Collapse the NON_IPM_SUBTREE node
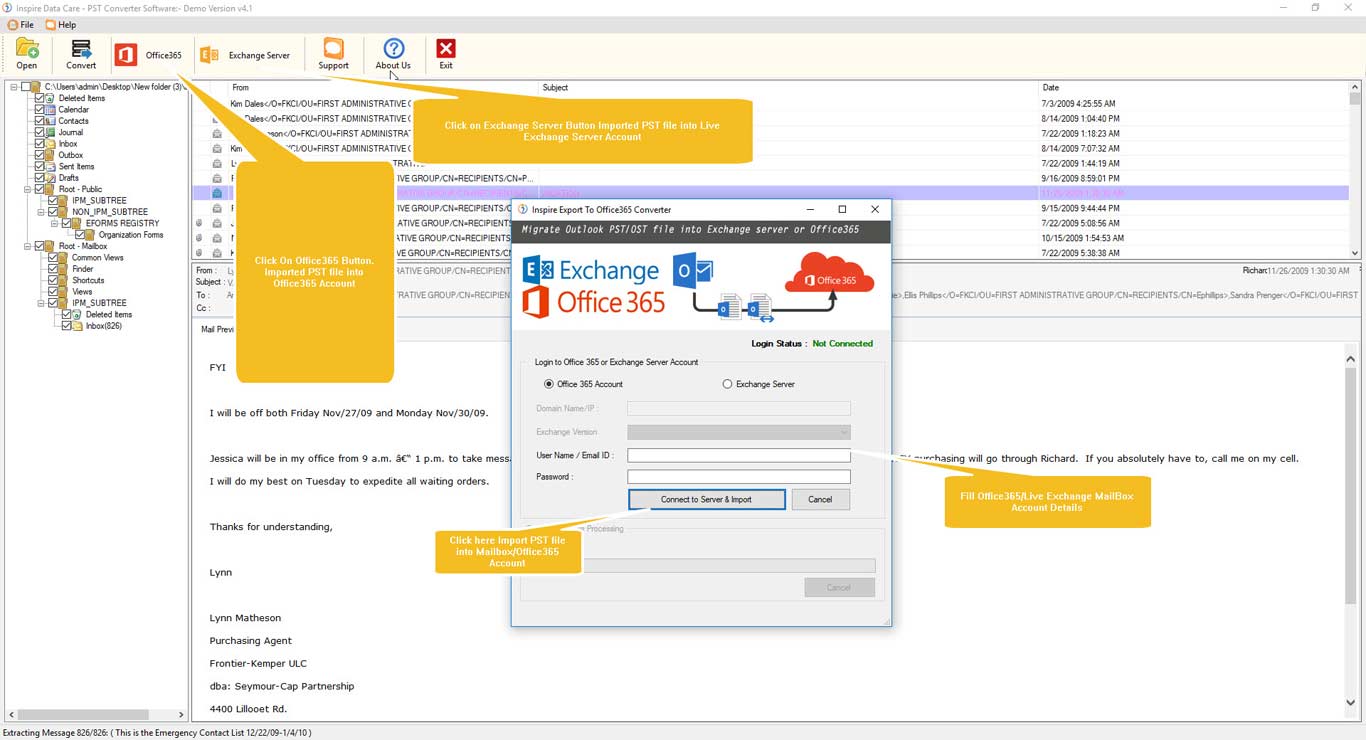The height and width of the screenshot is (740, 1366). pos(41,212)
